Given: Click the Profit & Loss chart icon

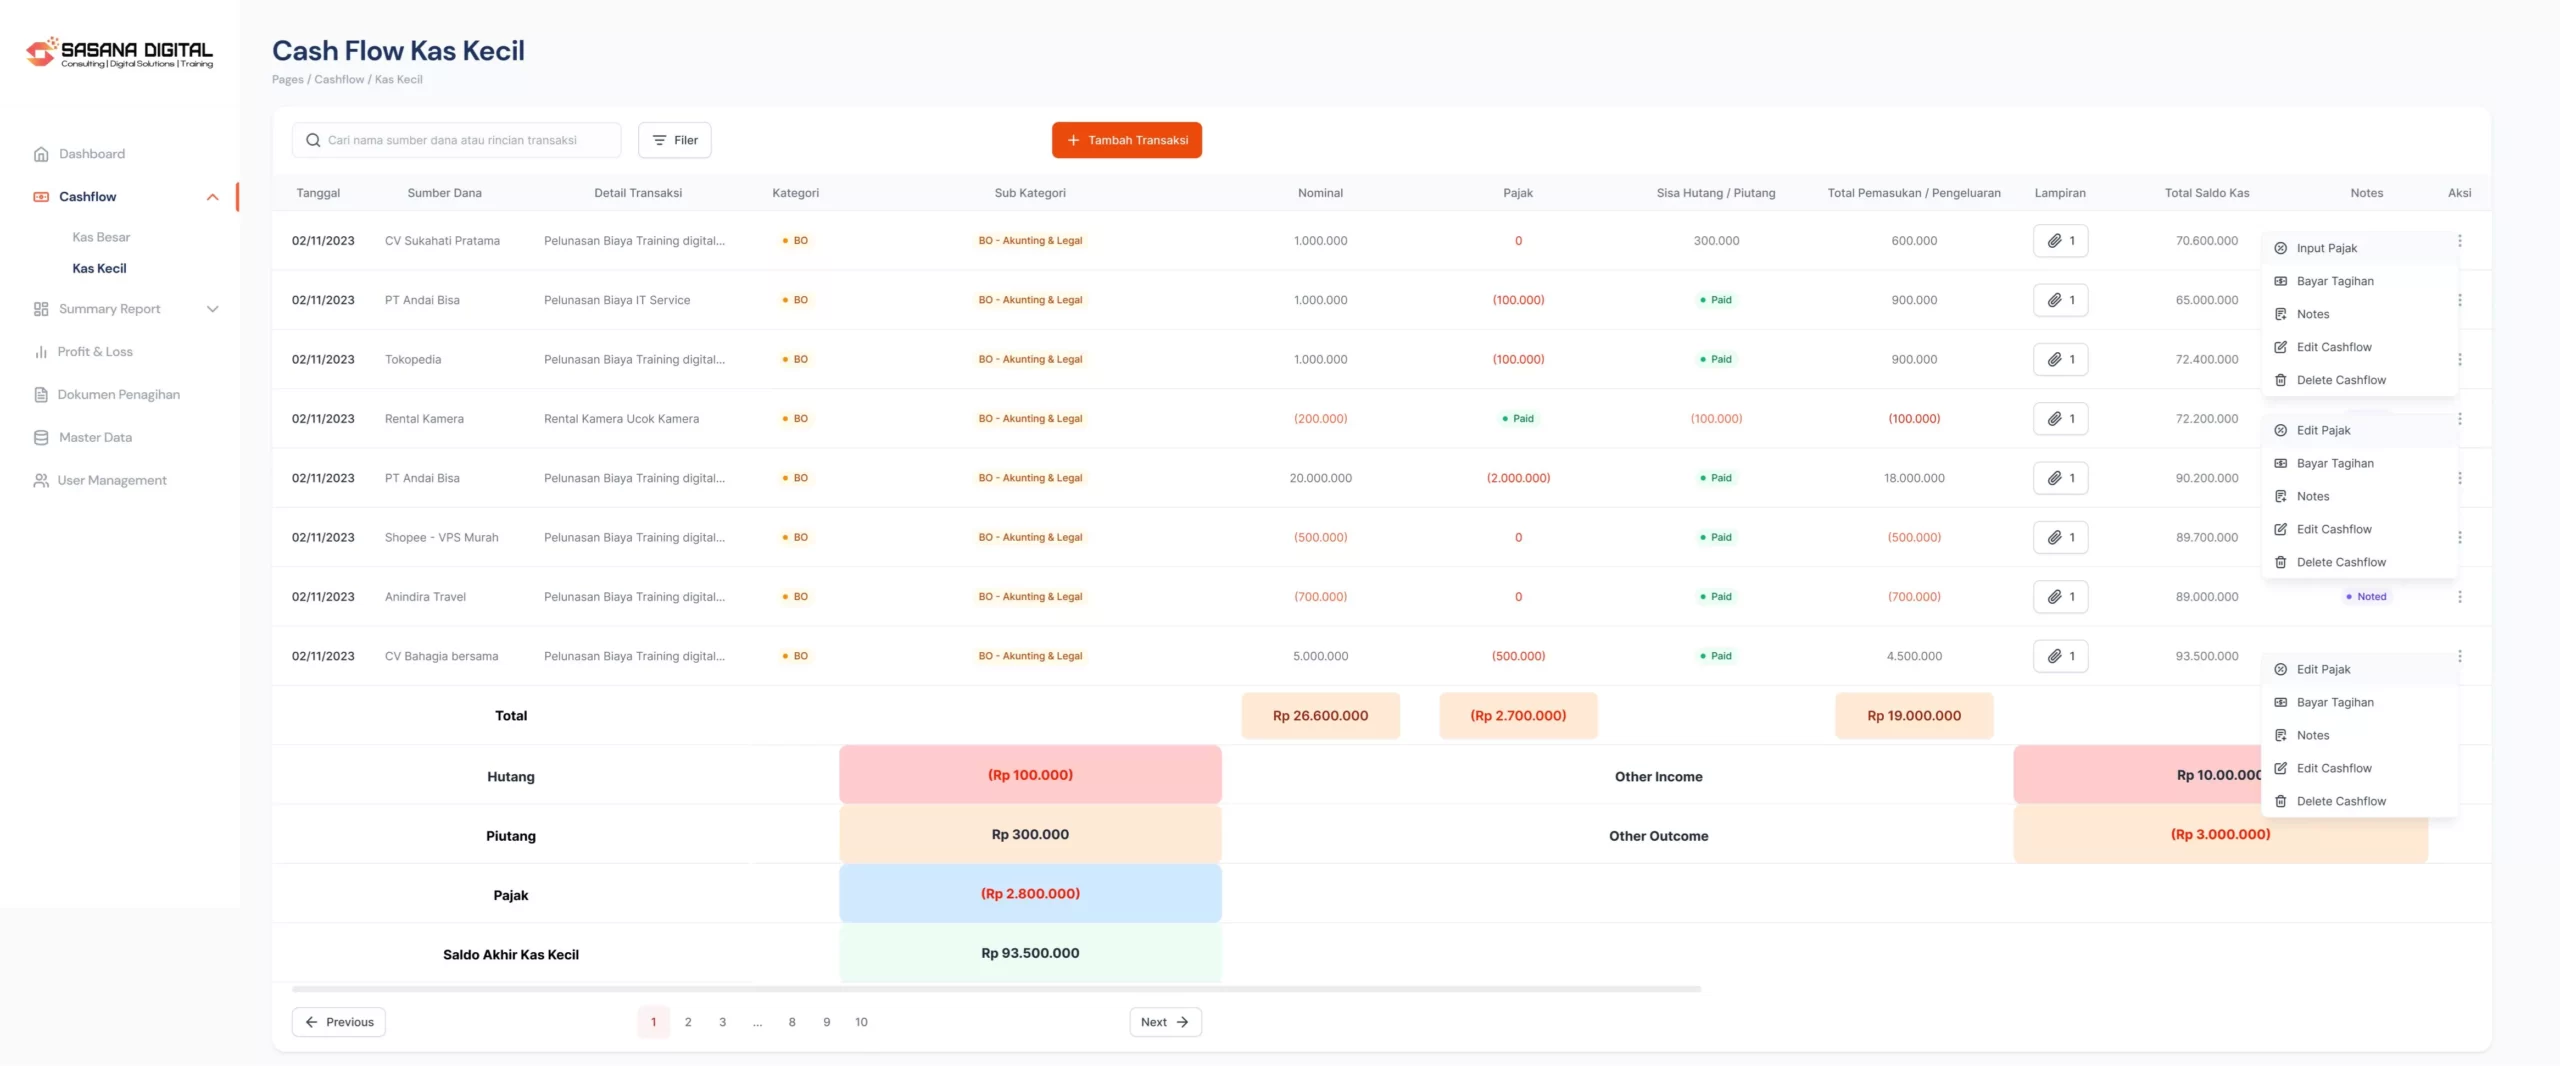Looking at the screenshot, I should click(x=41, y=352).
